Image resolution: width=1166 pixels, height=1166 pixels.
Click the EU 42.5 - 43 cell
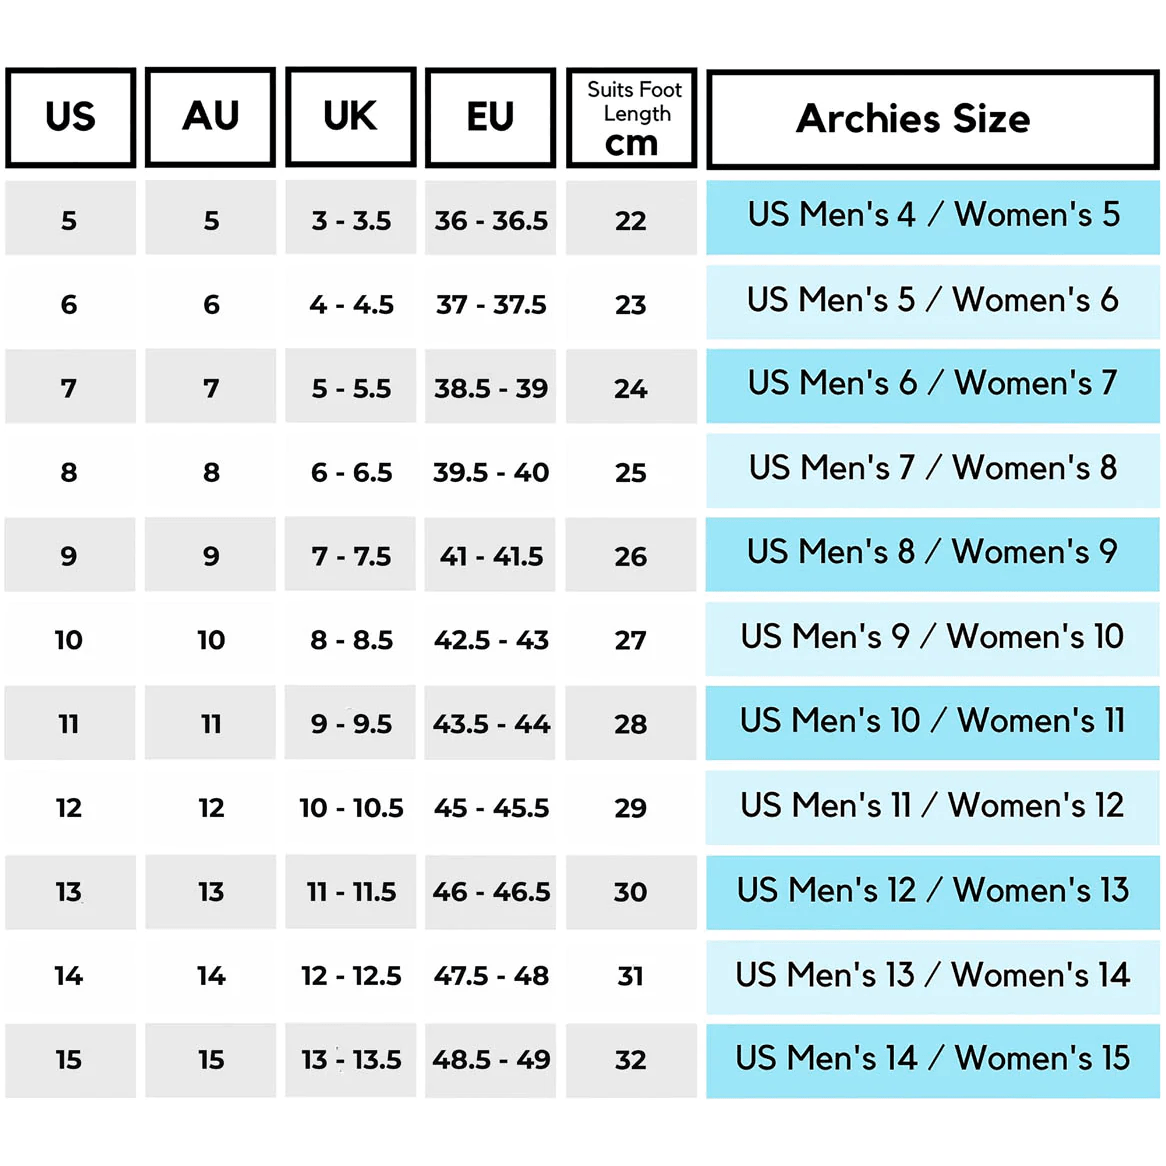[490, 640]
